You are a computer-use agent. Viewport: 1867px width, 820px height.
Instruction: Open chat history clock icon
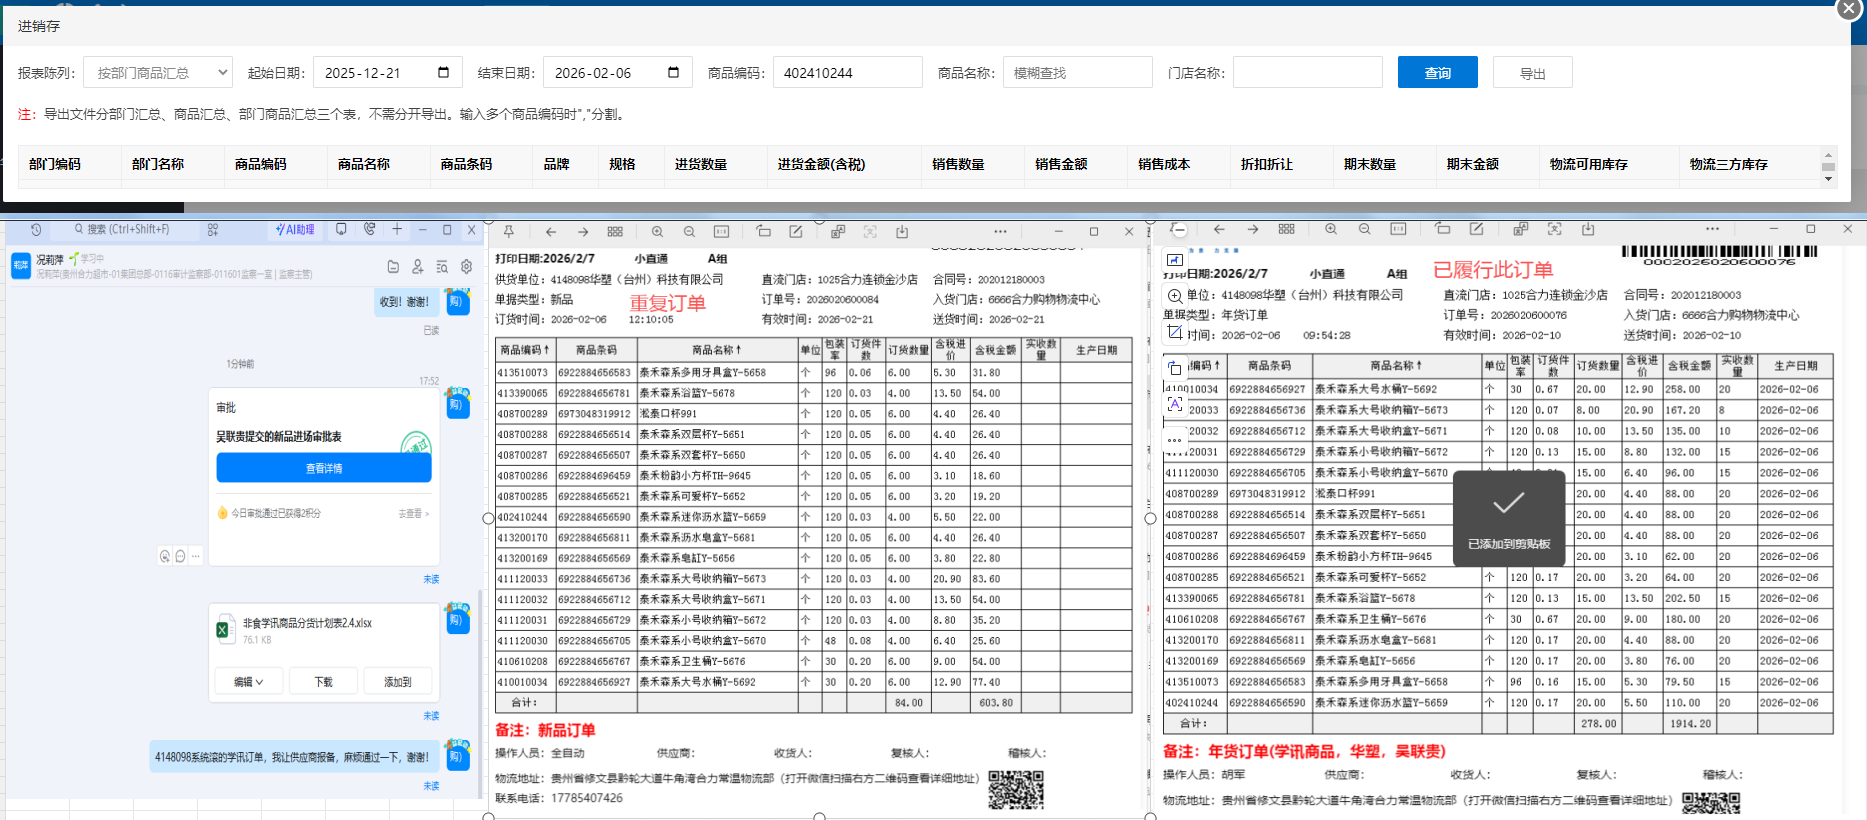(36, 230)
